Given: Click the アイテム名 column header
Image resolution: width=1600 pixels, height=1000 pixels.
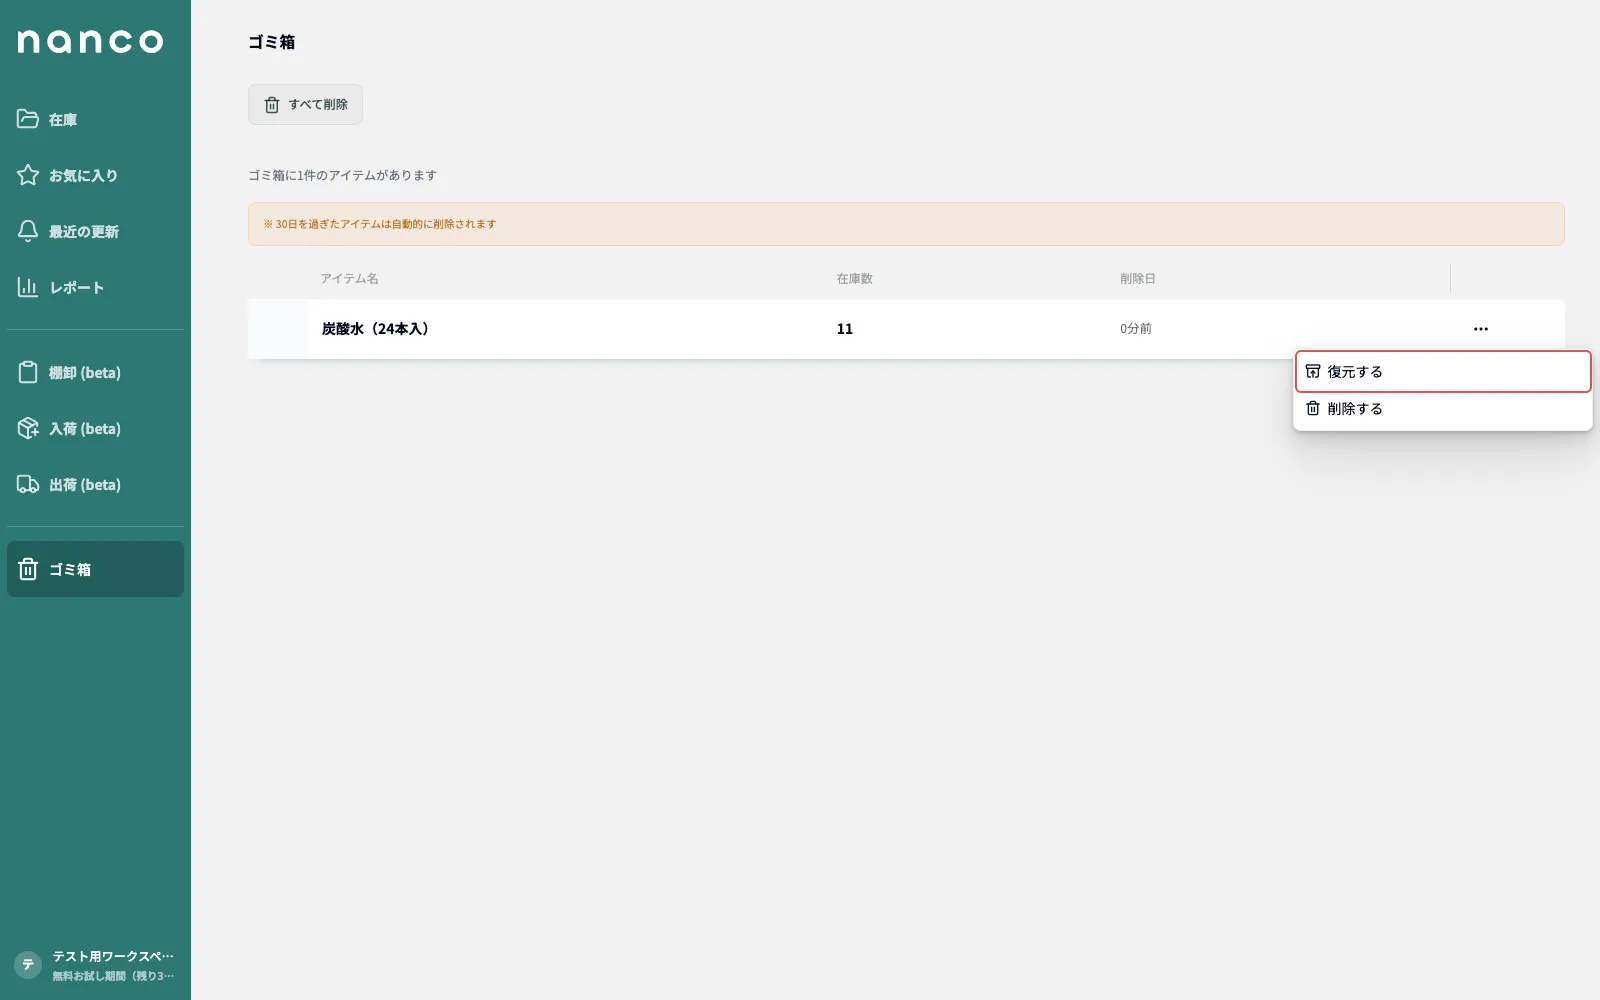Looking at the screenshot, I should pos(349,279).
